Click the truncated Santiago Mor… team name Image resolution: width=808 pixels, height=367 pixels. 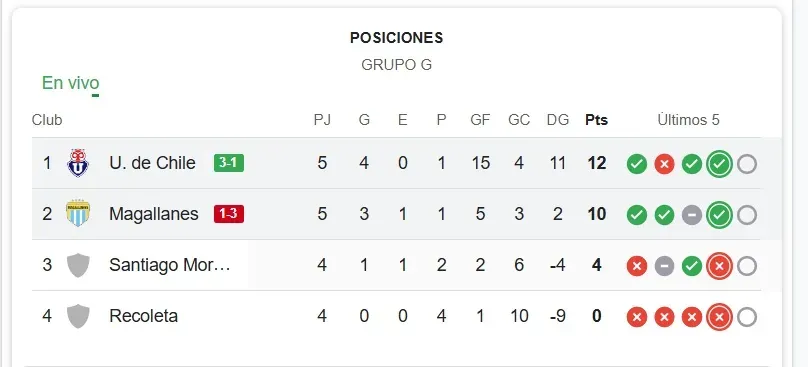point(170,265)
